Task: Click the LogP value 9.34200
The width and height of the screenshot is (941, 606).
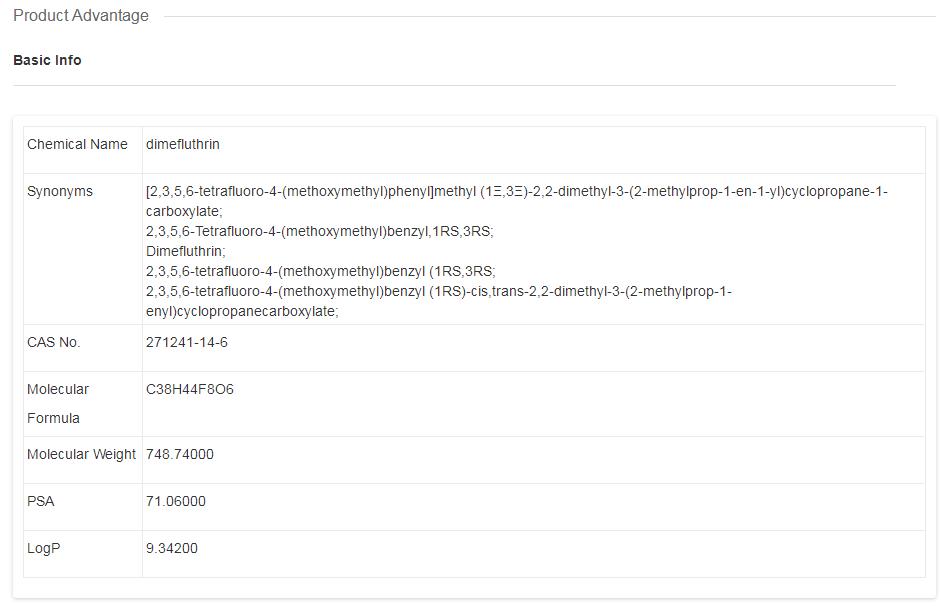Action: [x=172, y=548]
